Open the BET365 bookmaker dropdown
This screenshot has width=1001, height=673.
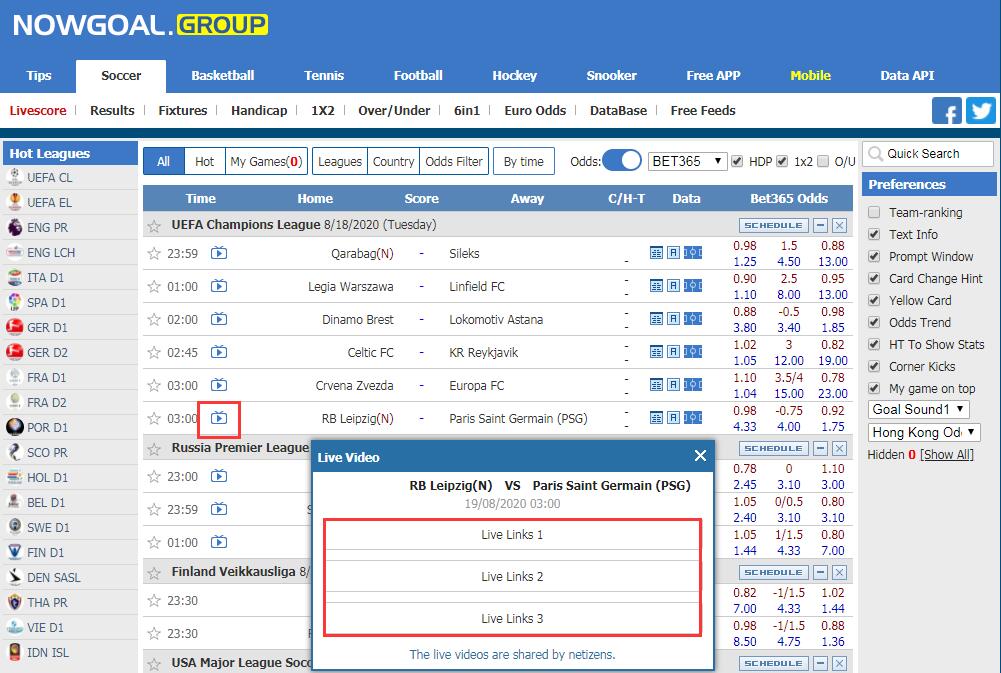coord(688,161)
